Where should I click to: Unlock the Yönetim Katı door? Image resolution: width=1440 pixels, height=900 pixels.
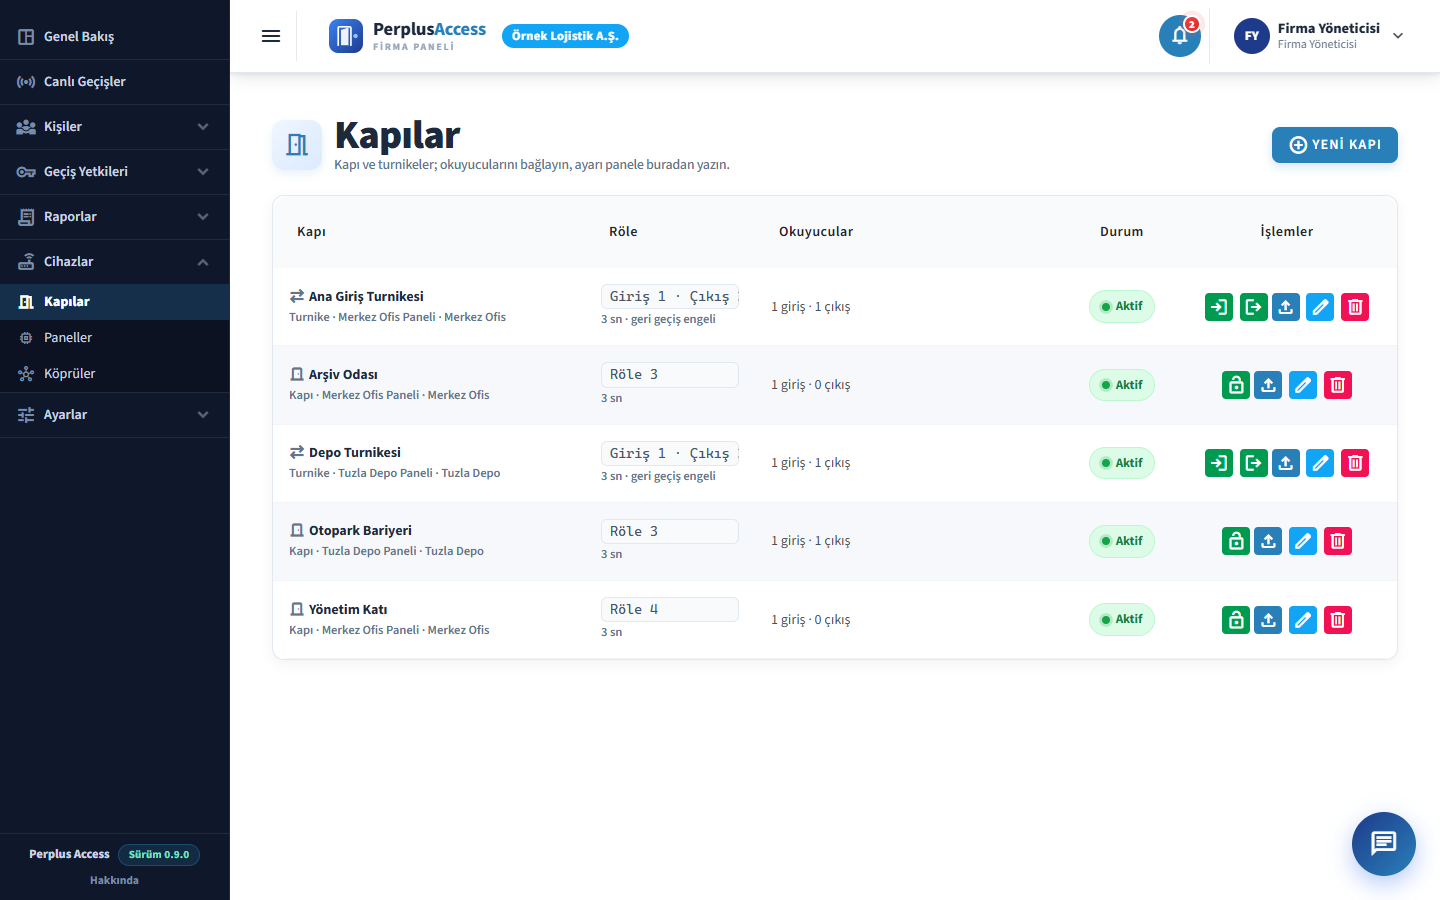pyautogui.click(x=1236, y=620)
